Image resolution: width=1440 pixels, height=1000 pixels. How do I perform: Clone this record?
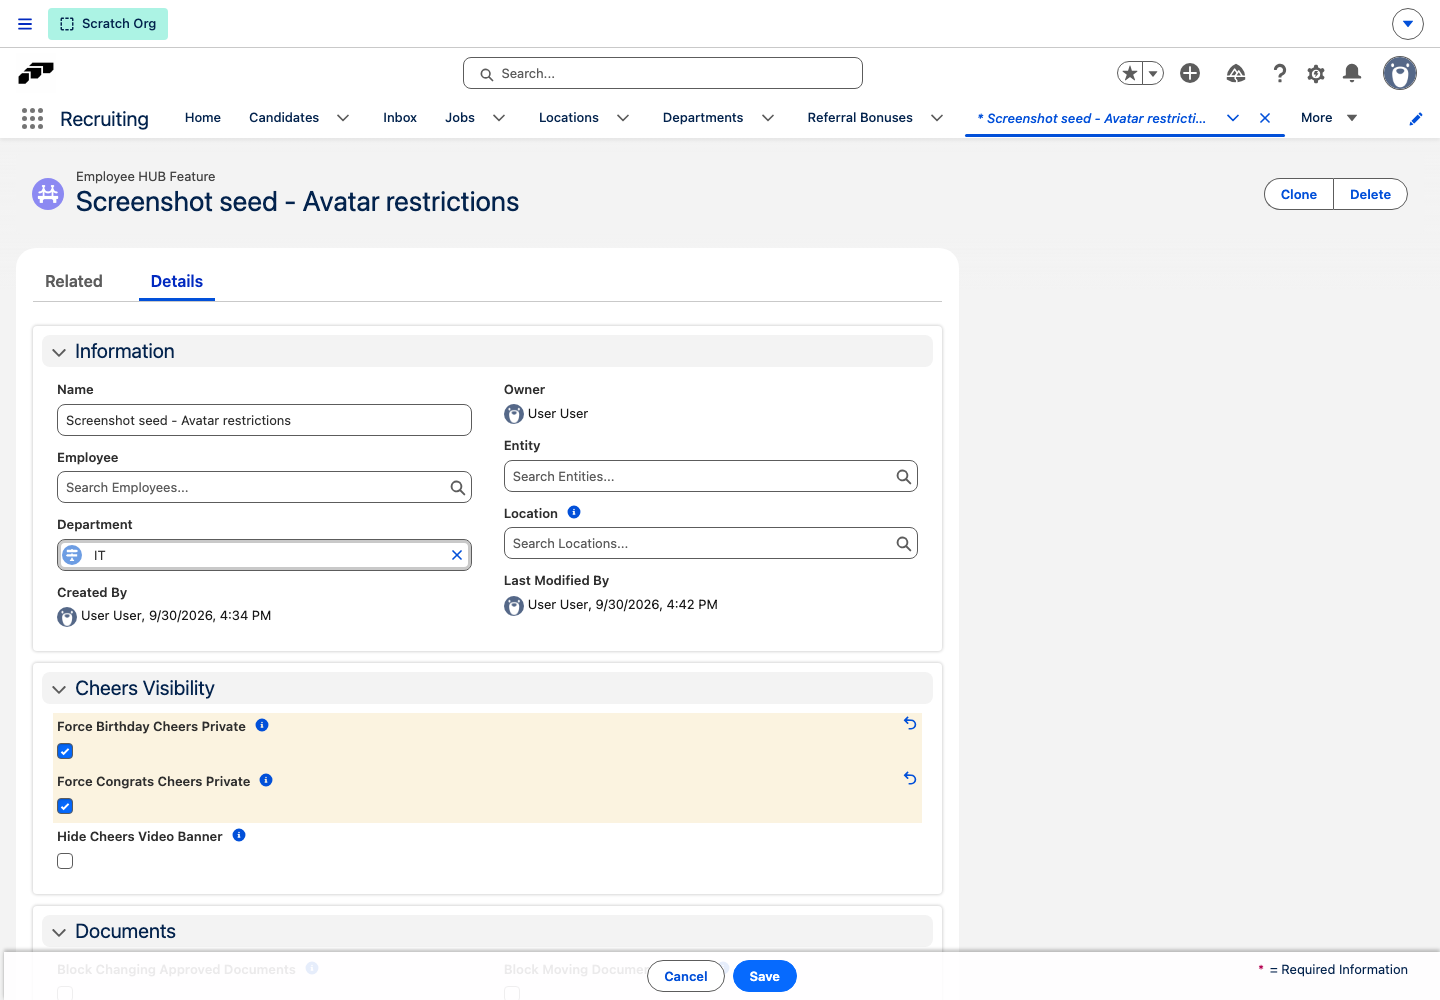(x=1299, y=194)
